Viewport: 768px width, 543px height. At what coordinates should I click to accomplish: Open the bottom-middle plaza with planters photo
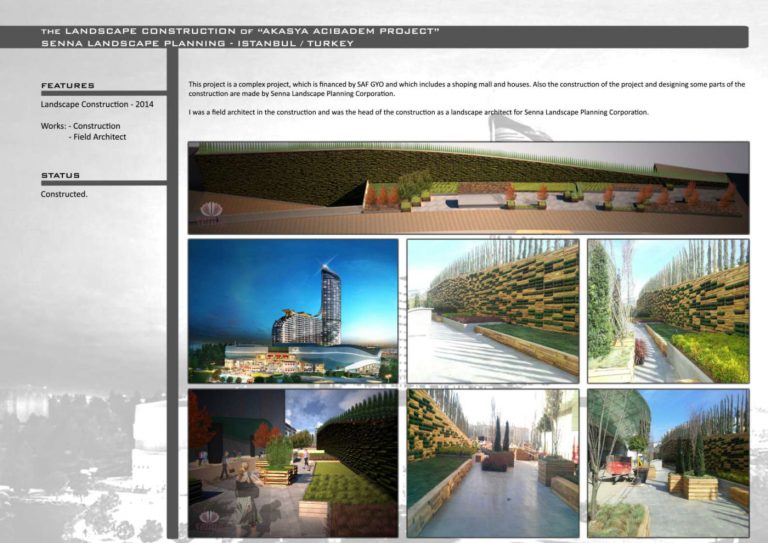[x=493, y=463]
